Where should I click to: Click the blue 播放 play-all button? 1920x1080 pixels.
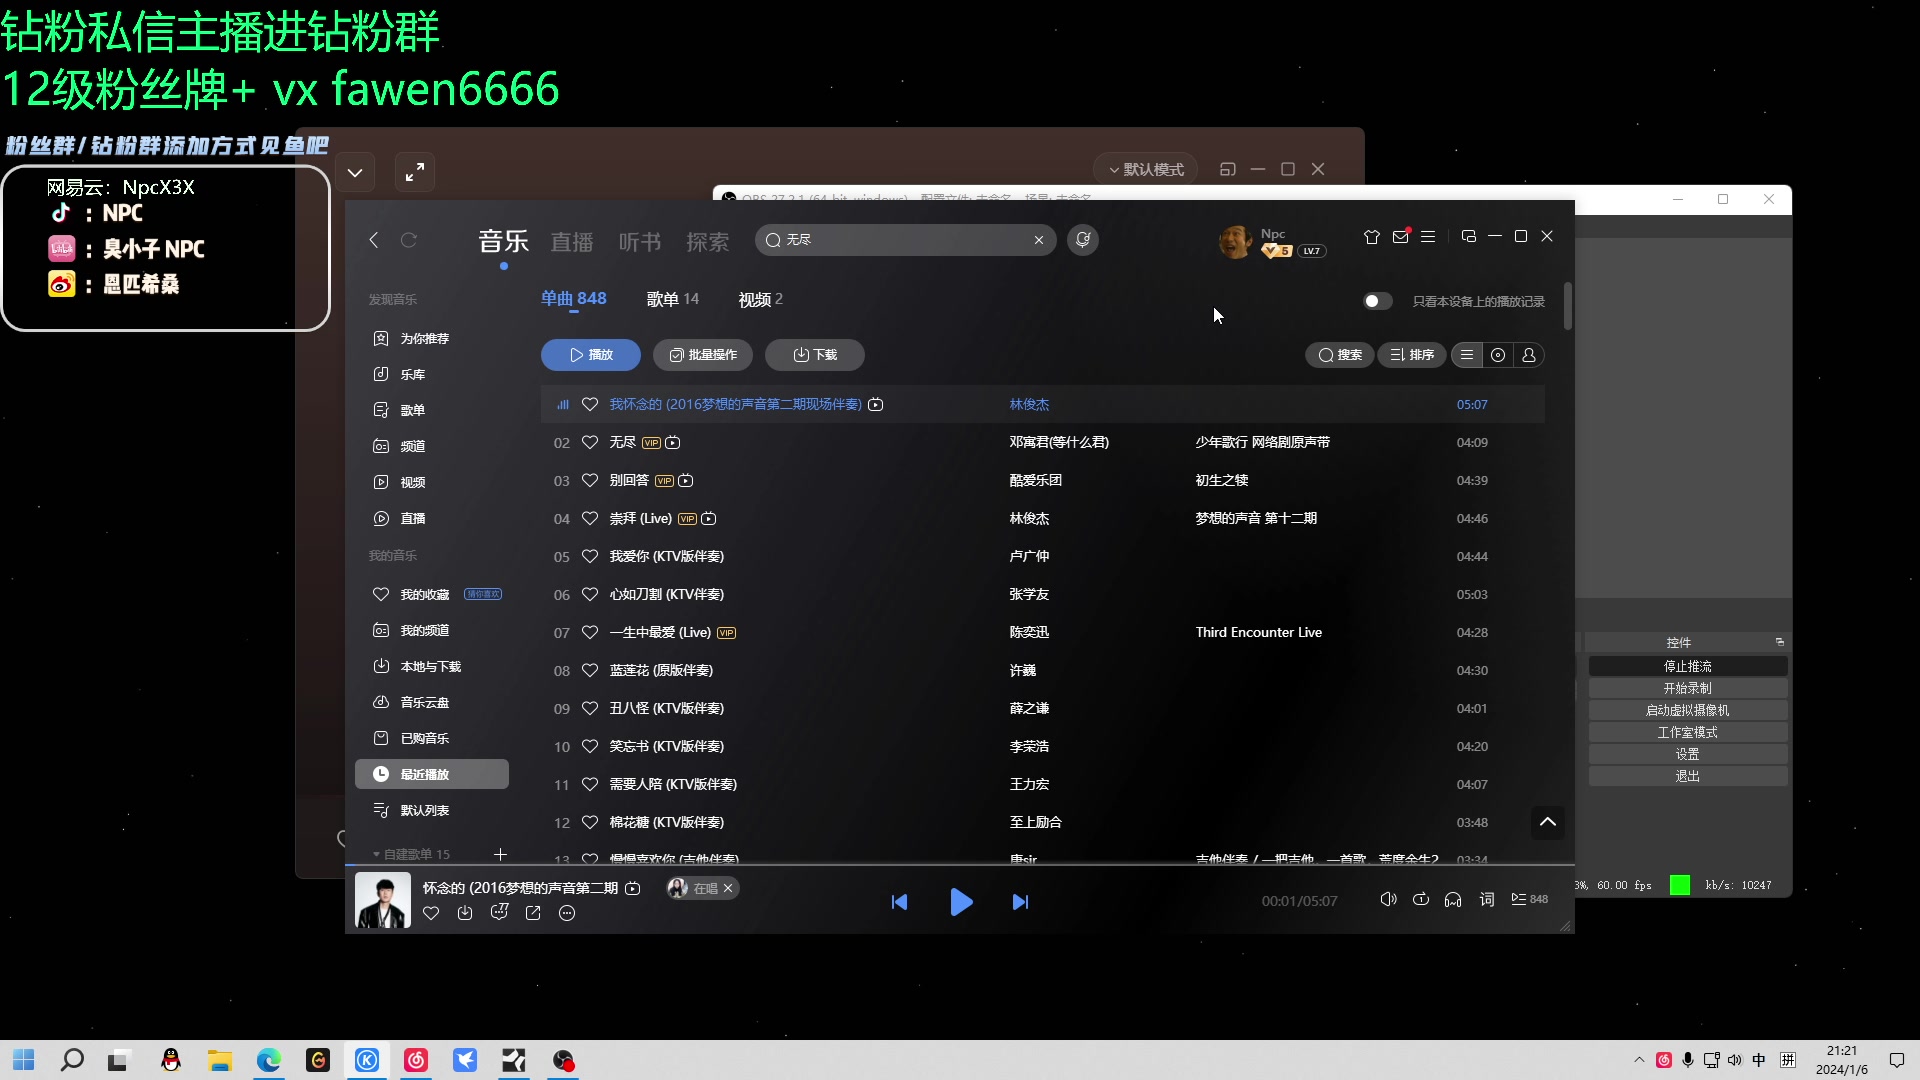[x=591, y=355]
